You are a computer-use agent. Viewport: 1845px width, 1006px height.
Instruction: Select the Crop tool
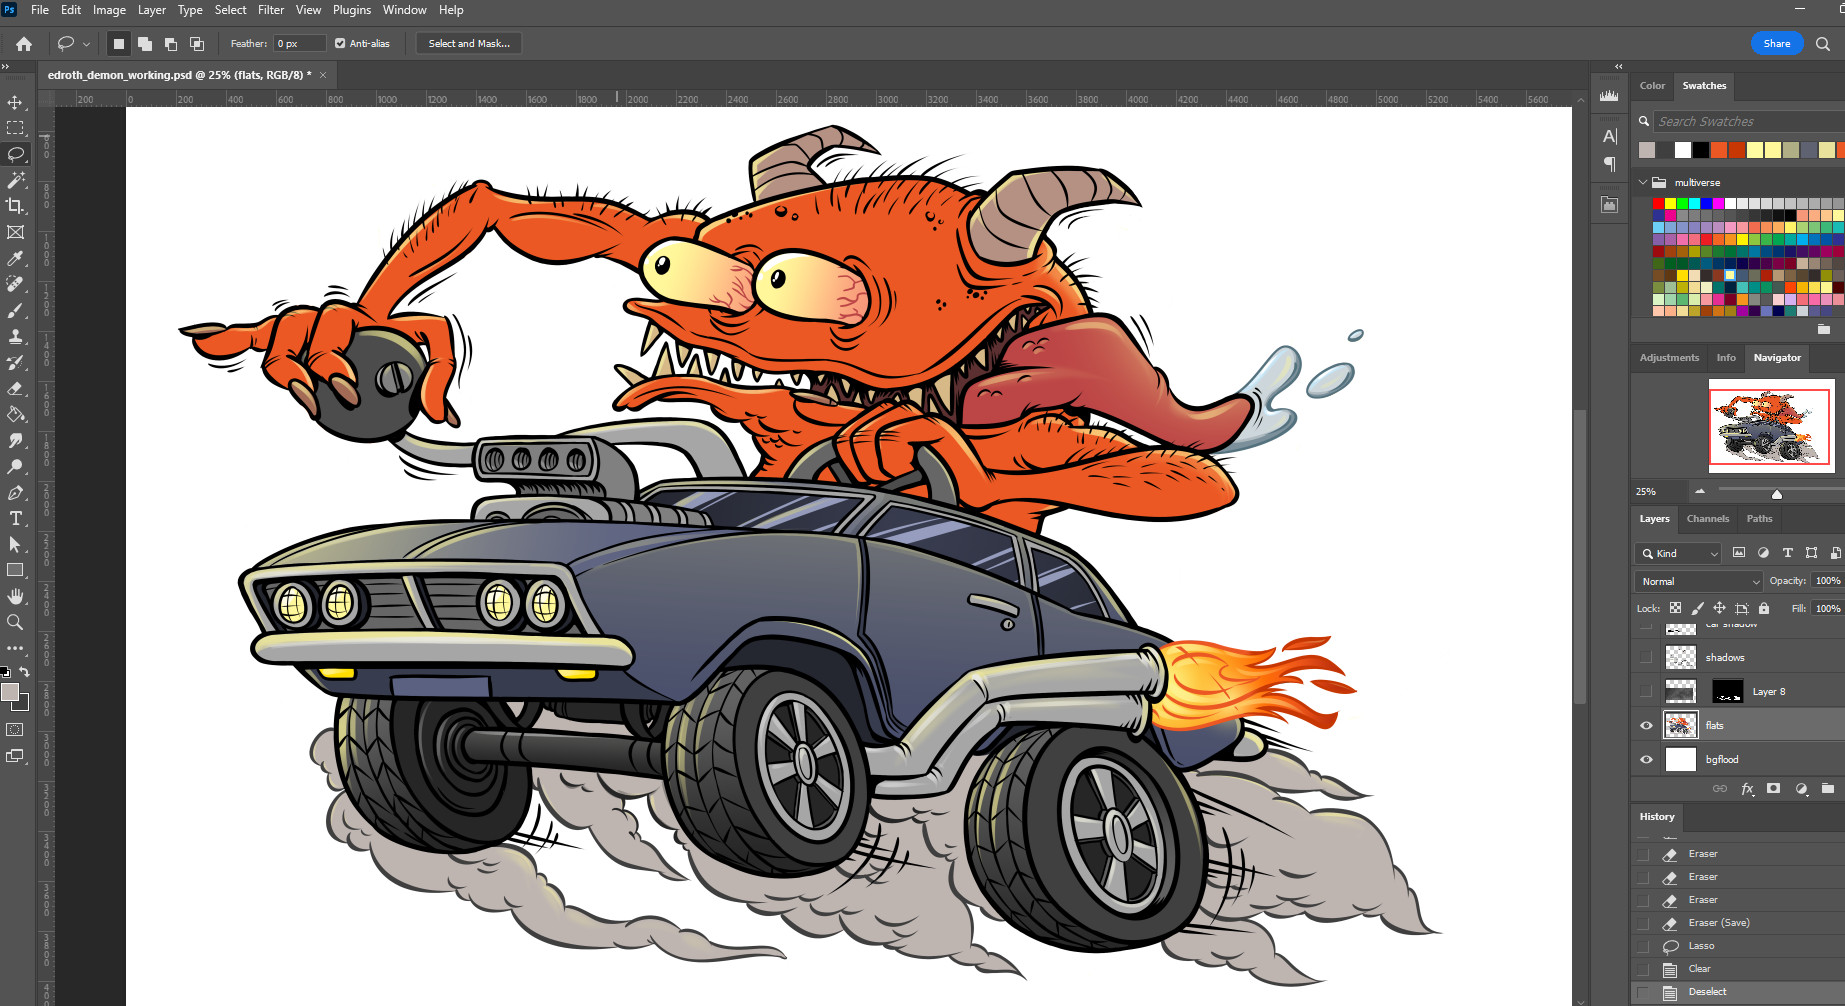click(x=15, y=206)
